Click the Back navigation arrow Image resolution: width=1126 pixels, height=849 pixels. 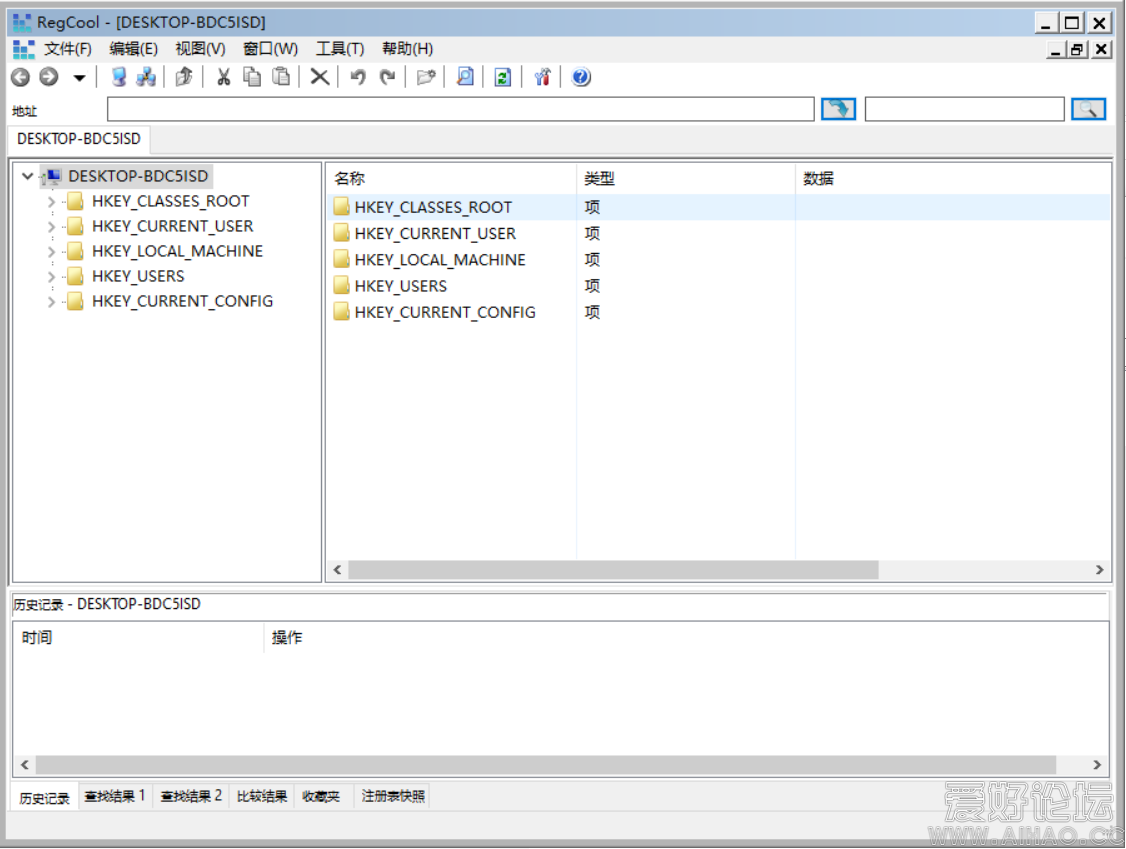pos(20,77)
